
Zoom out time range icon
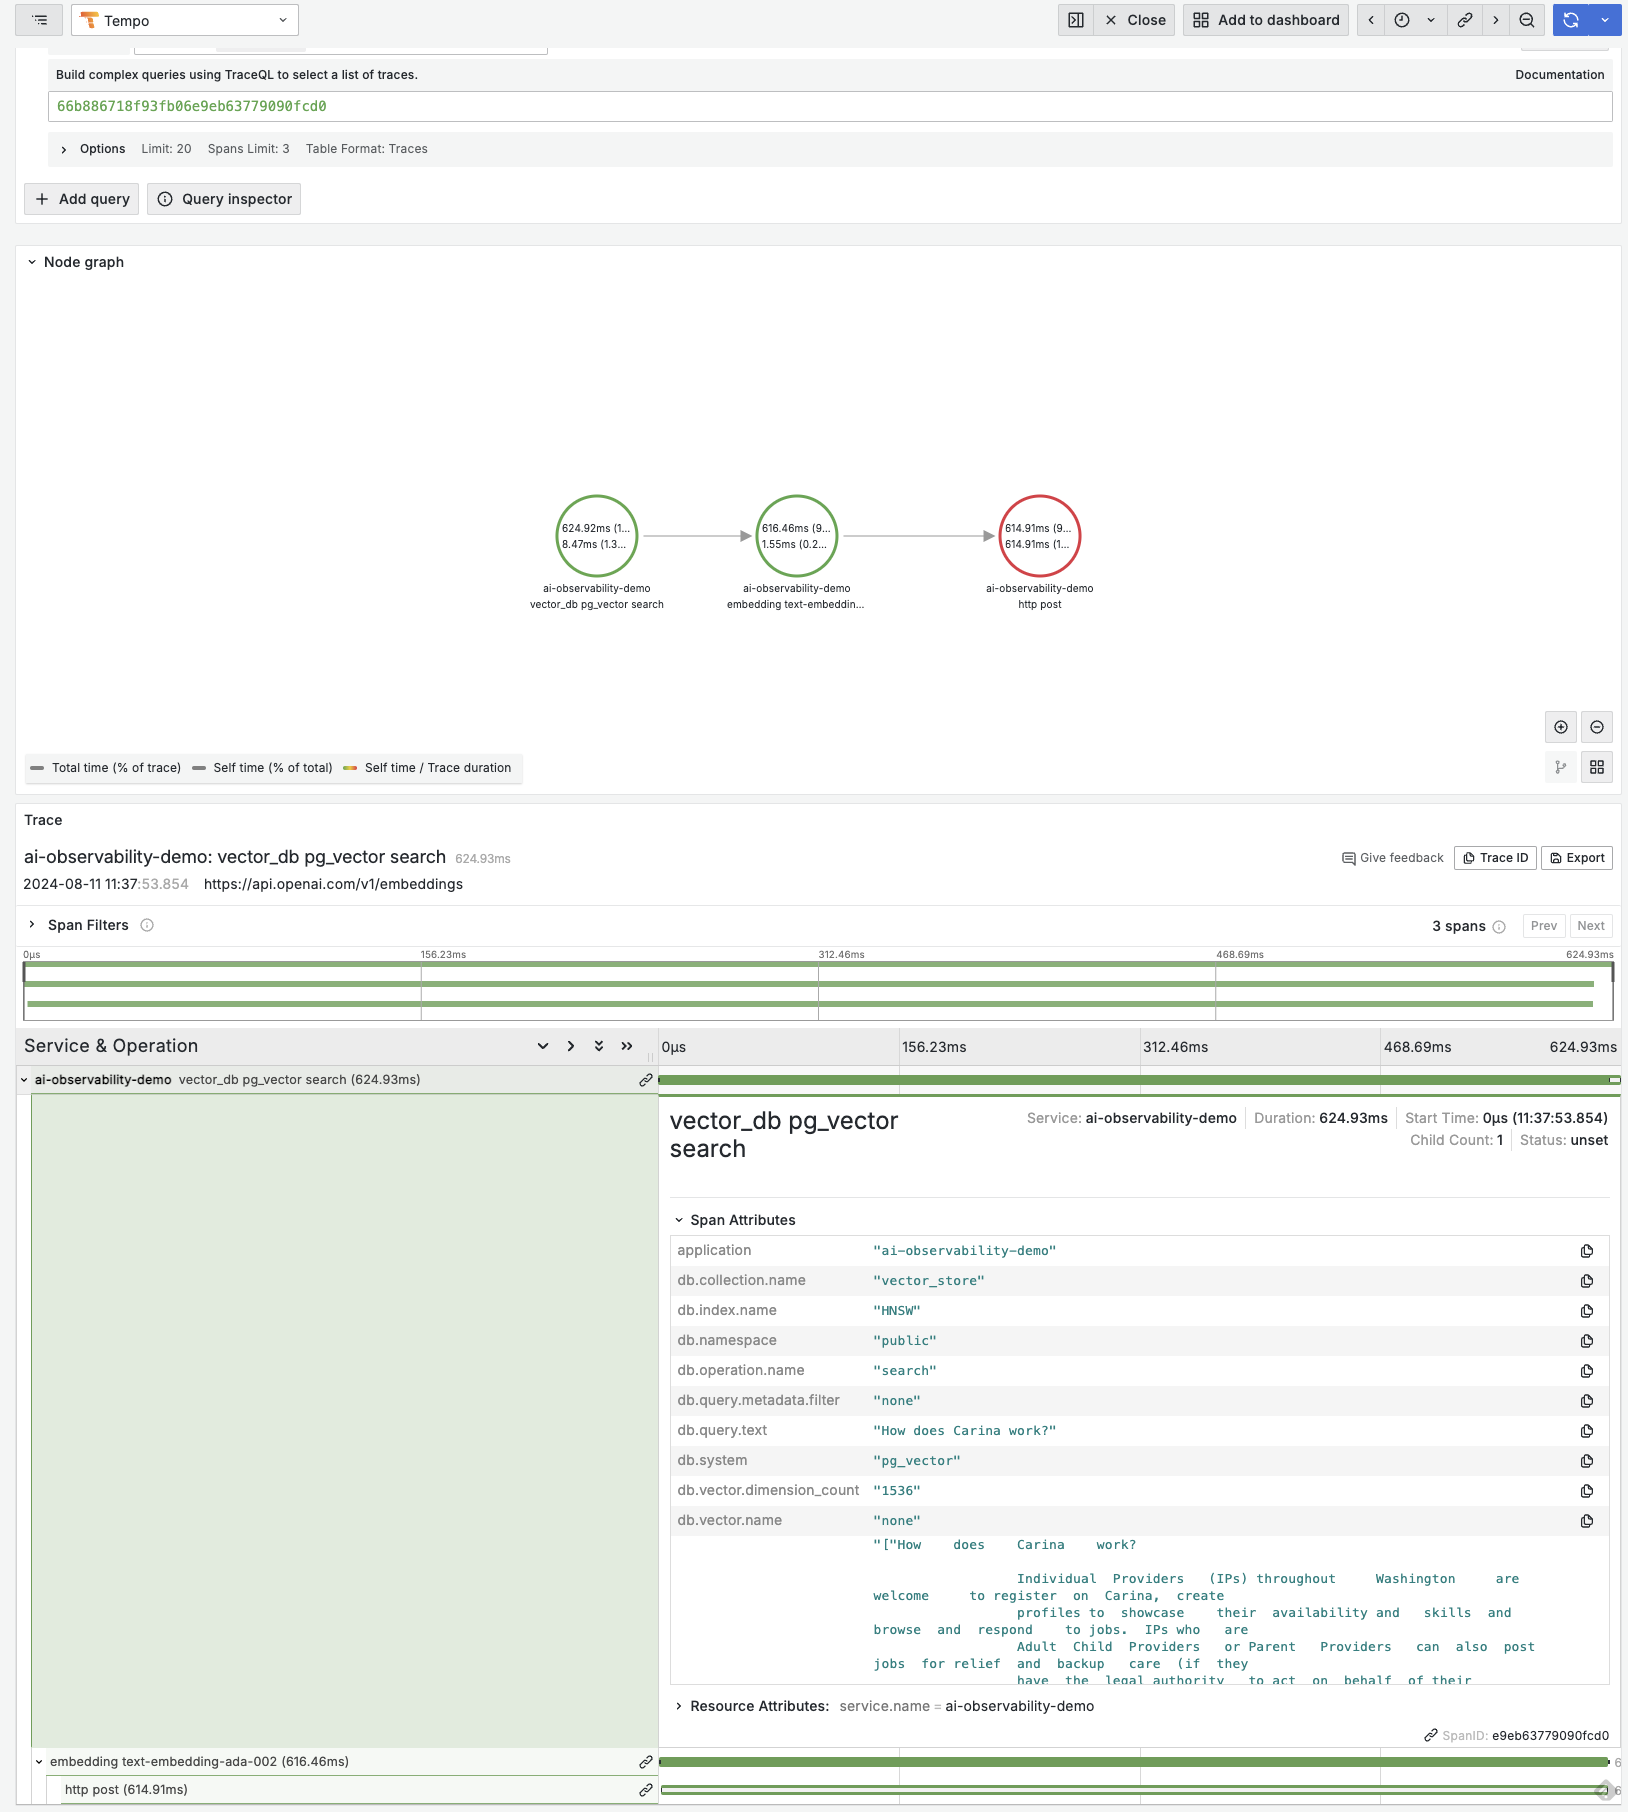click(1527, 20)
